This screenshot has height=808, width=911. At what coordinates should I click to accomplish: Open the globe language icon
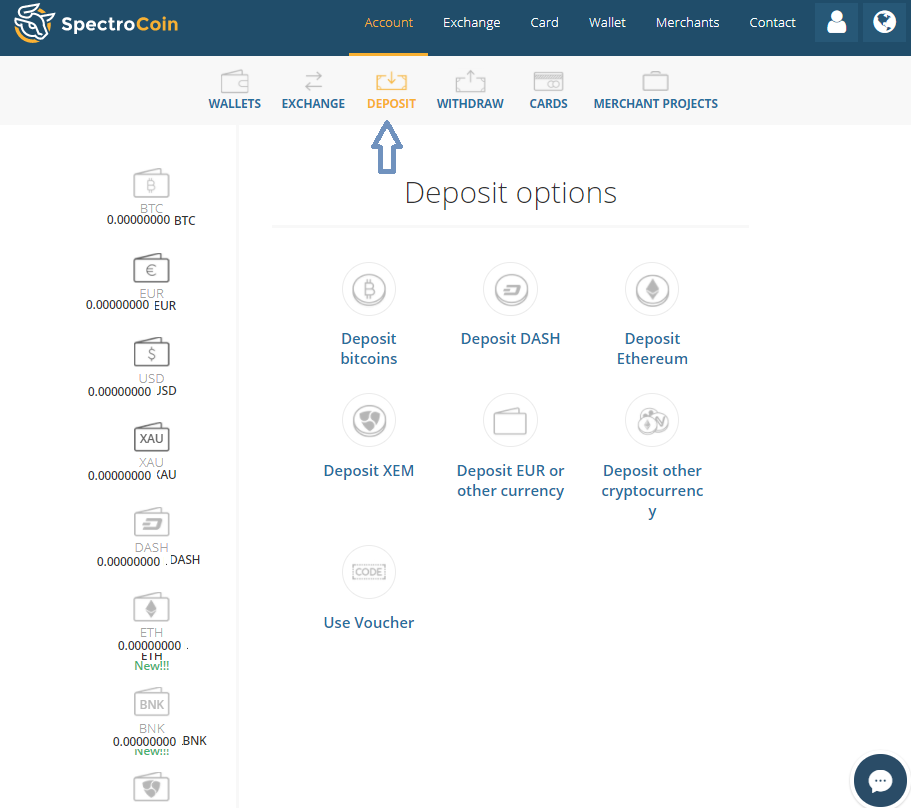(884, 22)
